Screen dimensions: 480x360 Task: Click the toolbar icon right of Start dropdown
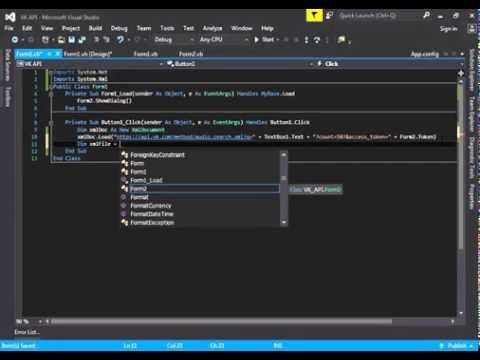286,40
